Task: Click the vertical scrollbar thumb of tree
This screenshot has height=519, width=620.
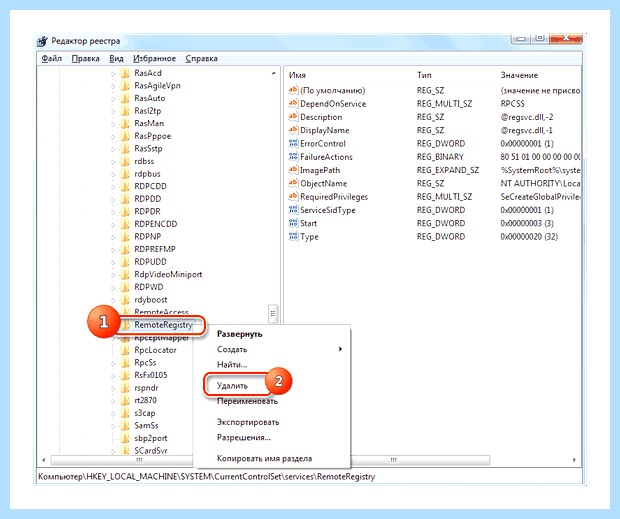Action: (x=273, y=314)
